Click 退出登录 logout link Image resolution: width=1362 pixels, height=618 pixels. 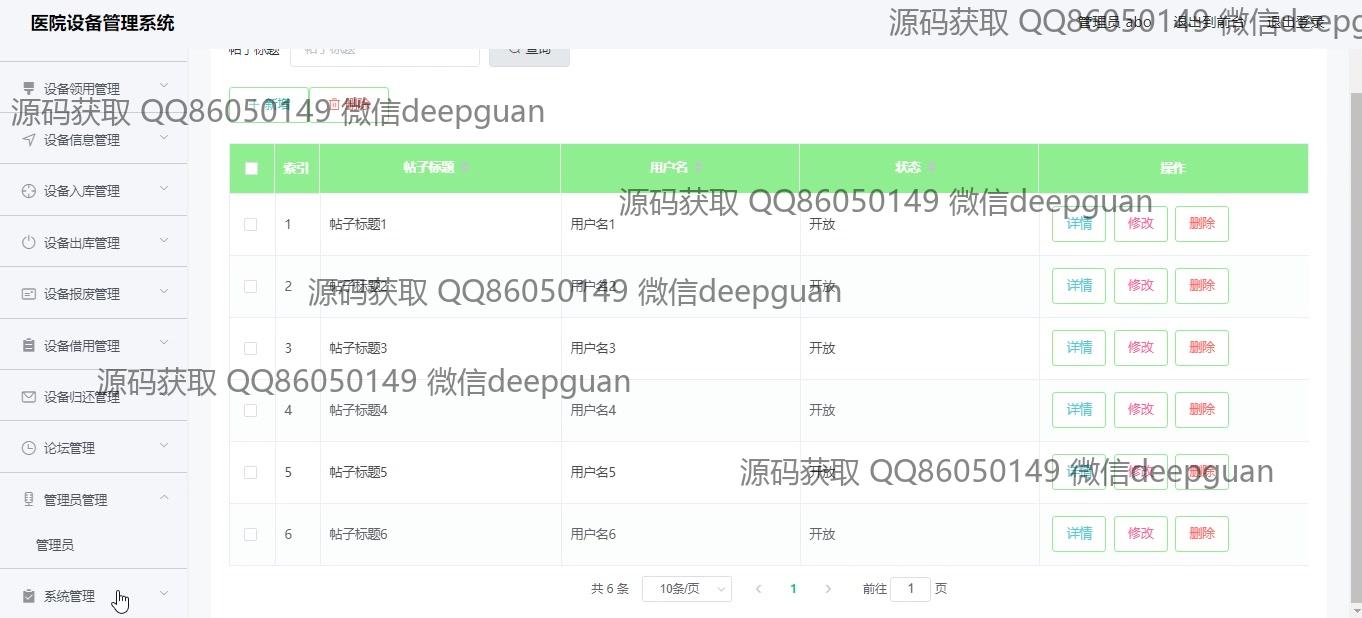1295,22
